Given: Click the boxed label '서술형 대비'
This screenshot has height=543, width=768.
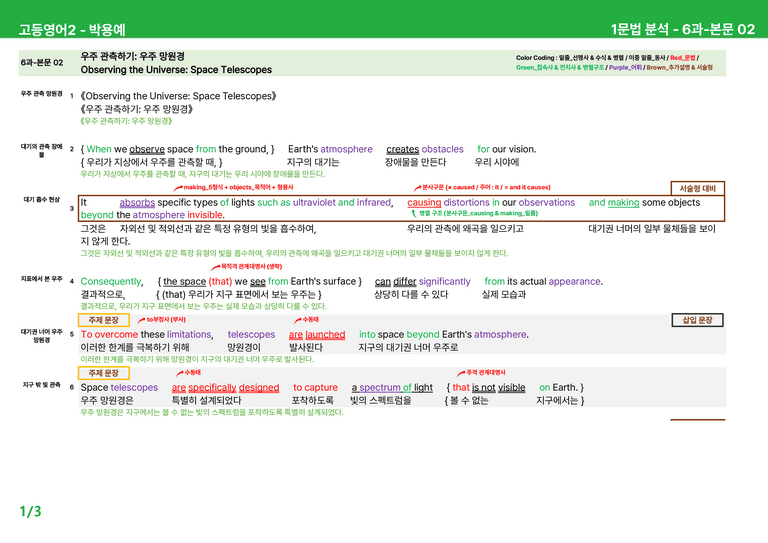Looking at the screenshot, I should (697, 189).
